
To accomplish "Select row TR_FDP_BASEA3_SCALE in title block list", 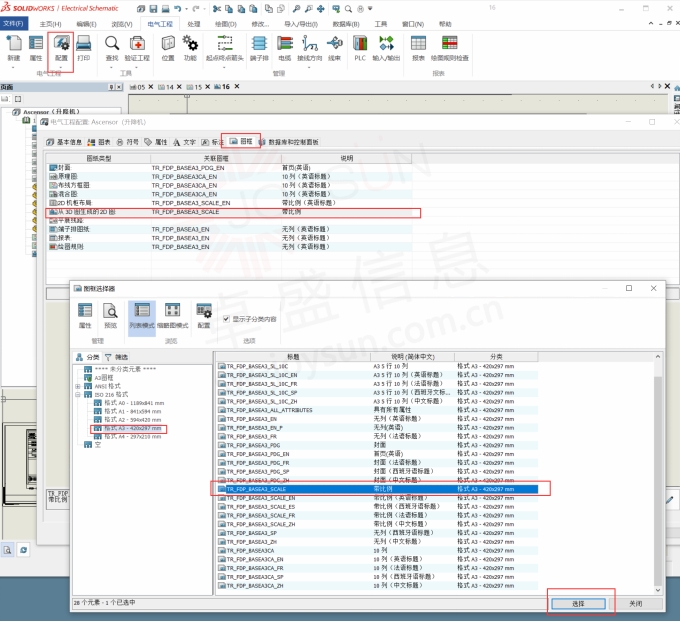I will click(x=377, y=489).
